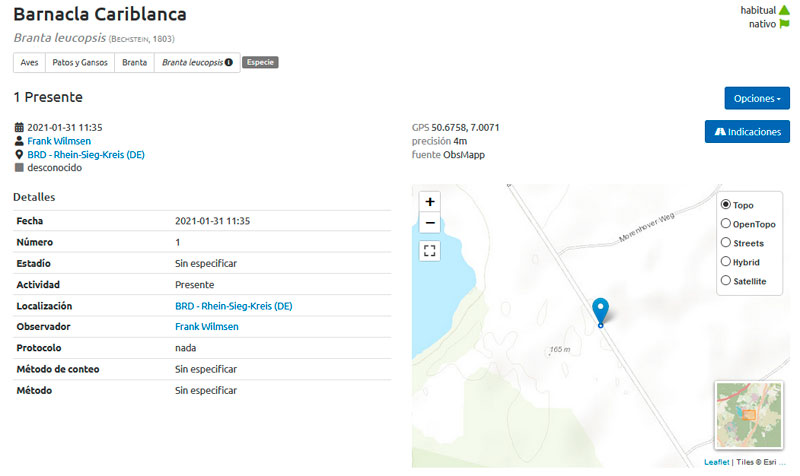This screenshot has width=800, height=476.
Task: Click the green habitual triangle icon
Action: 784,10
